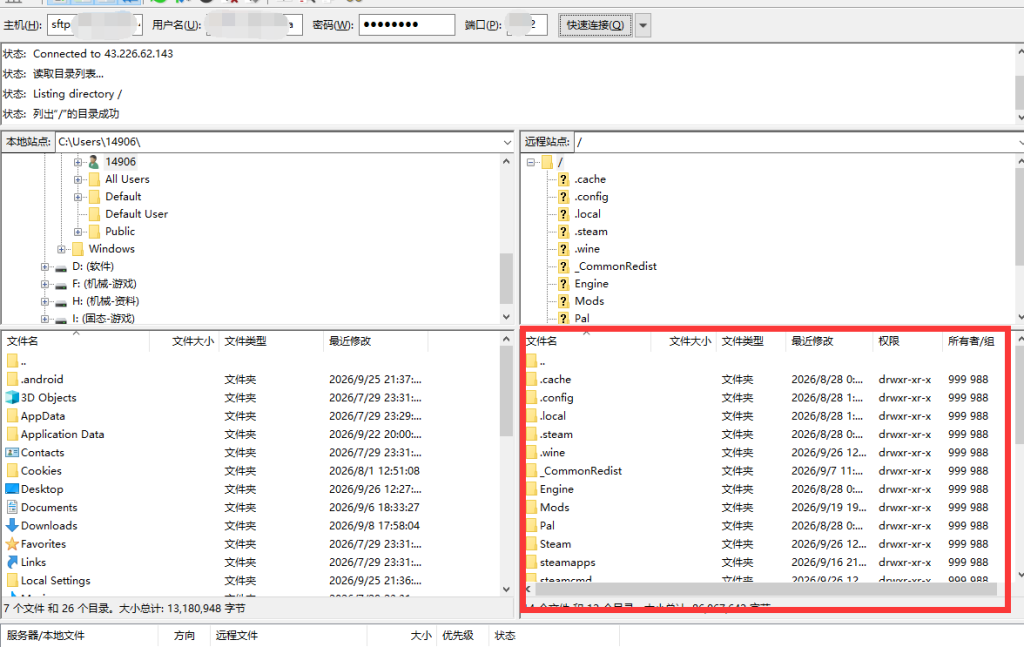The width and height of the screenshot is (1024, 647).
Task: Expand the All Users tree node
Action: (x=78, y=180)
